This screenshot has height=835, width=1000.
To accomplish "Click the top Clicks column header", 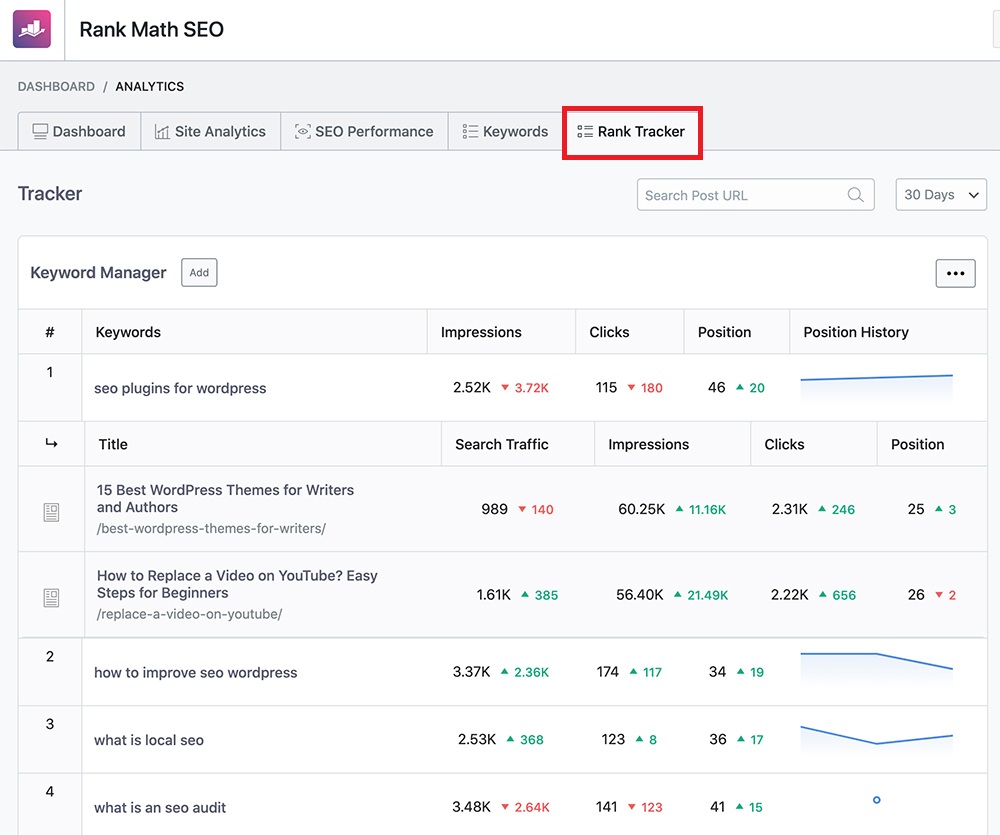I will 609,332.
